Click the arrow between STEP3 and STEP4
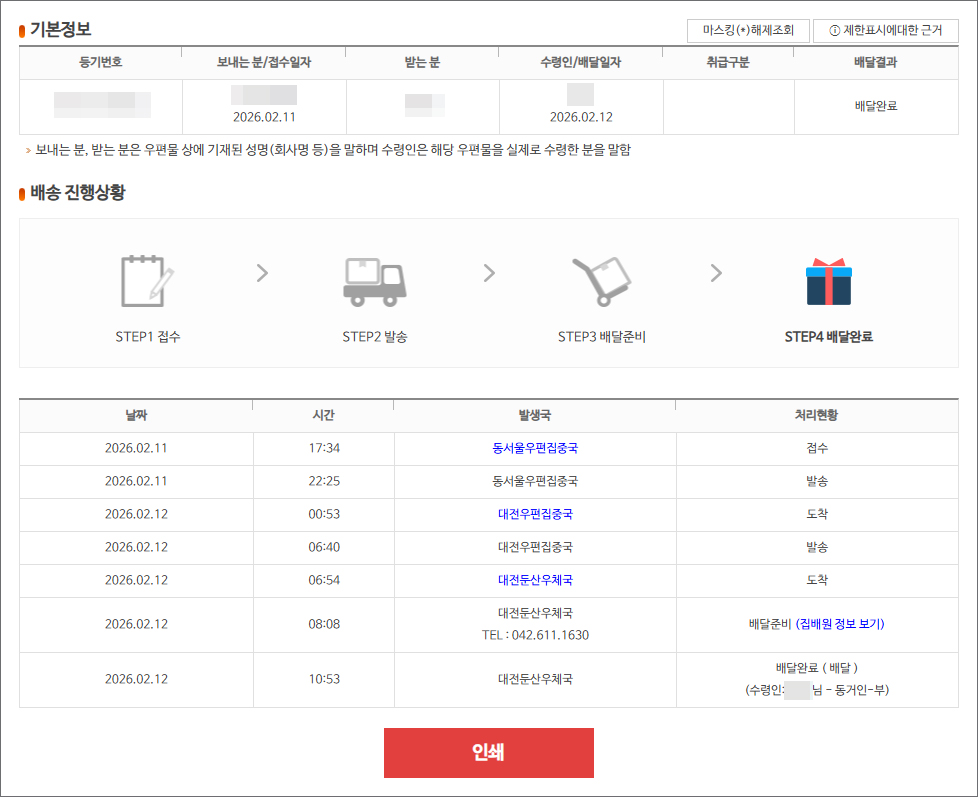The width and height of the screenshot is (978, 797). click(x=716, y=273)
